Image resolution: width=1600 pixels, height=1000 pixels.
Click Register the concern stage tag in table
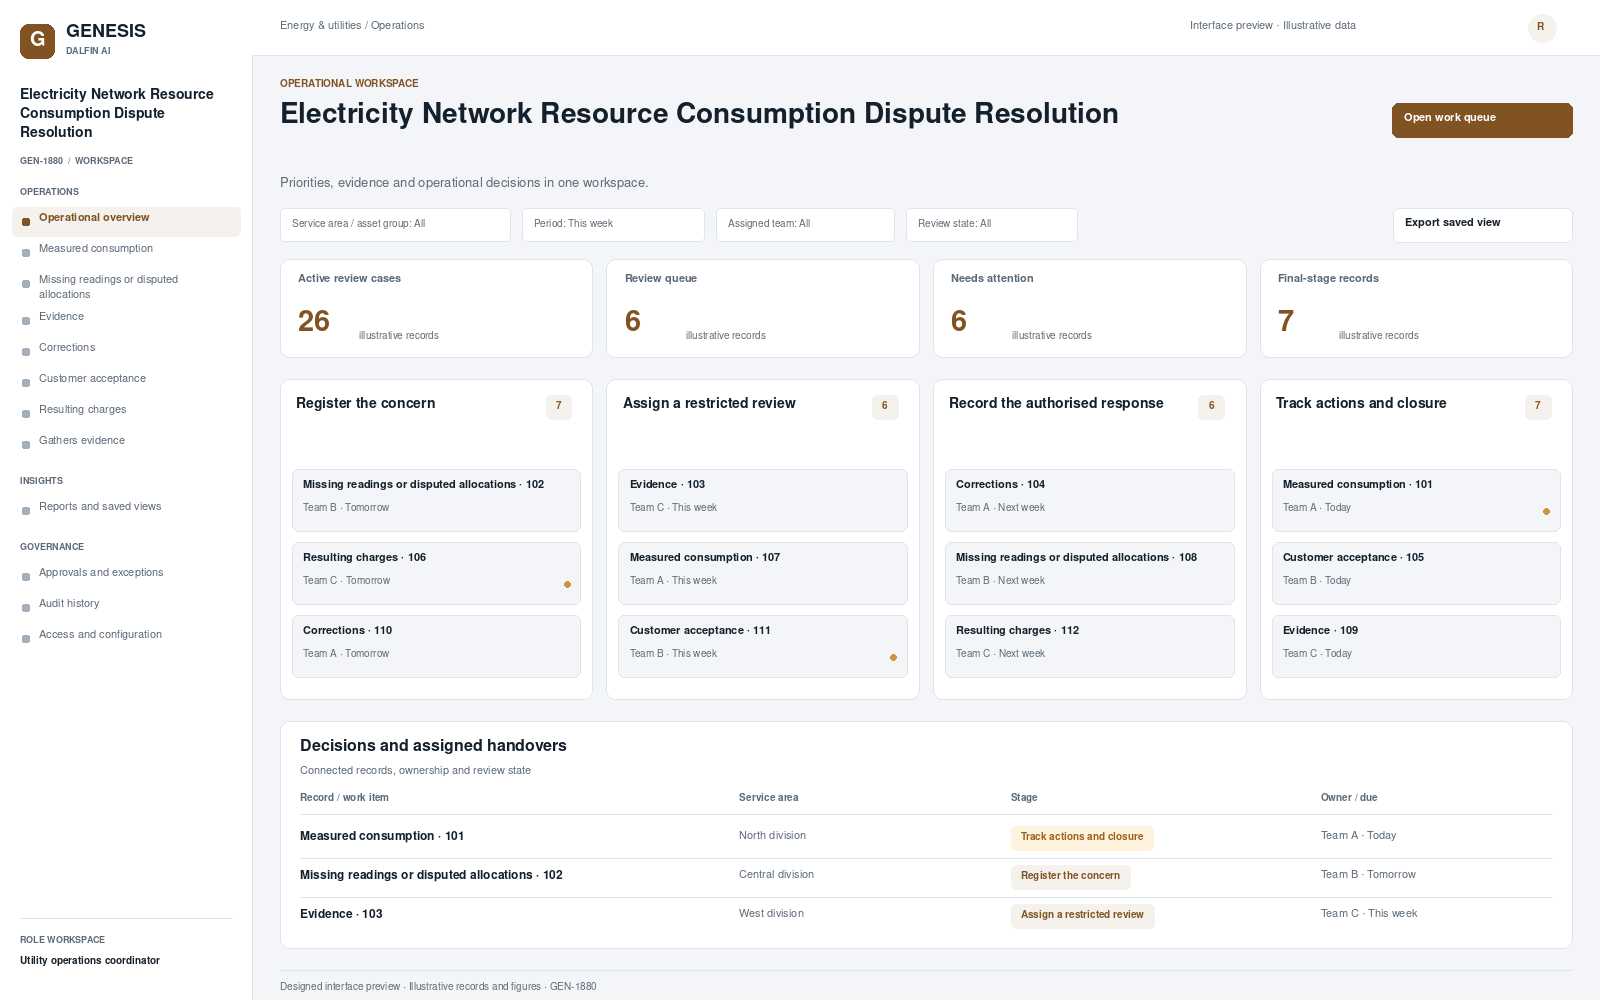coord(1070,877)
